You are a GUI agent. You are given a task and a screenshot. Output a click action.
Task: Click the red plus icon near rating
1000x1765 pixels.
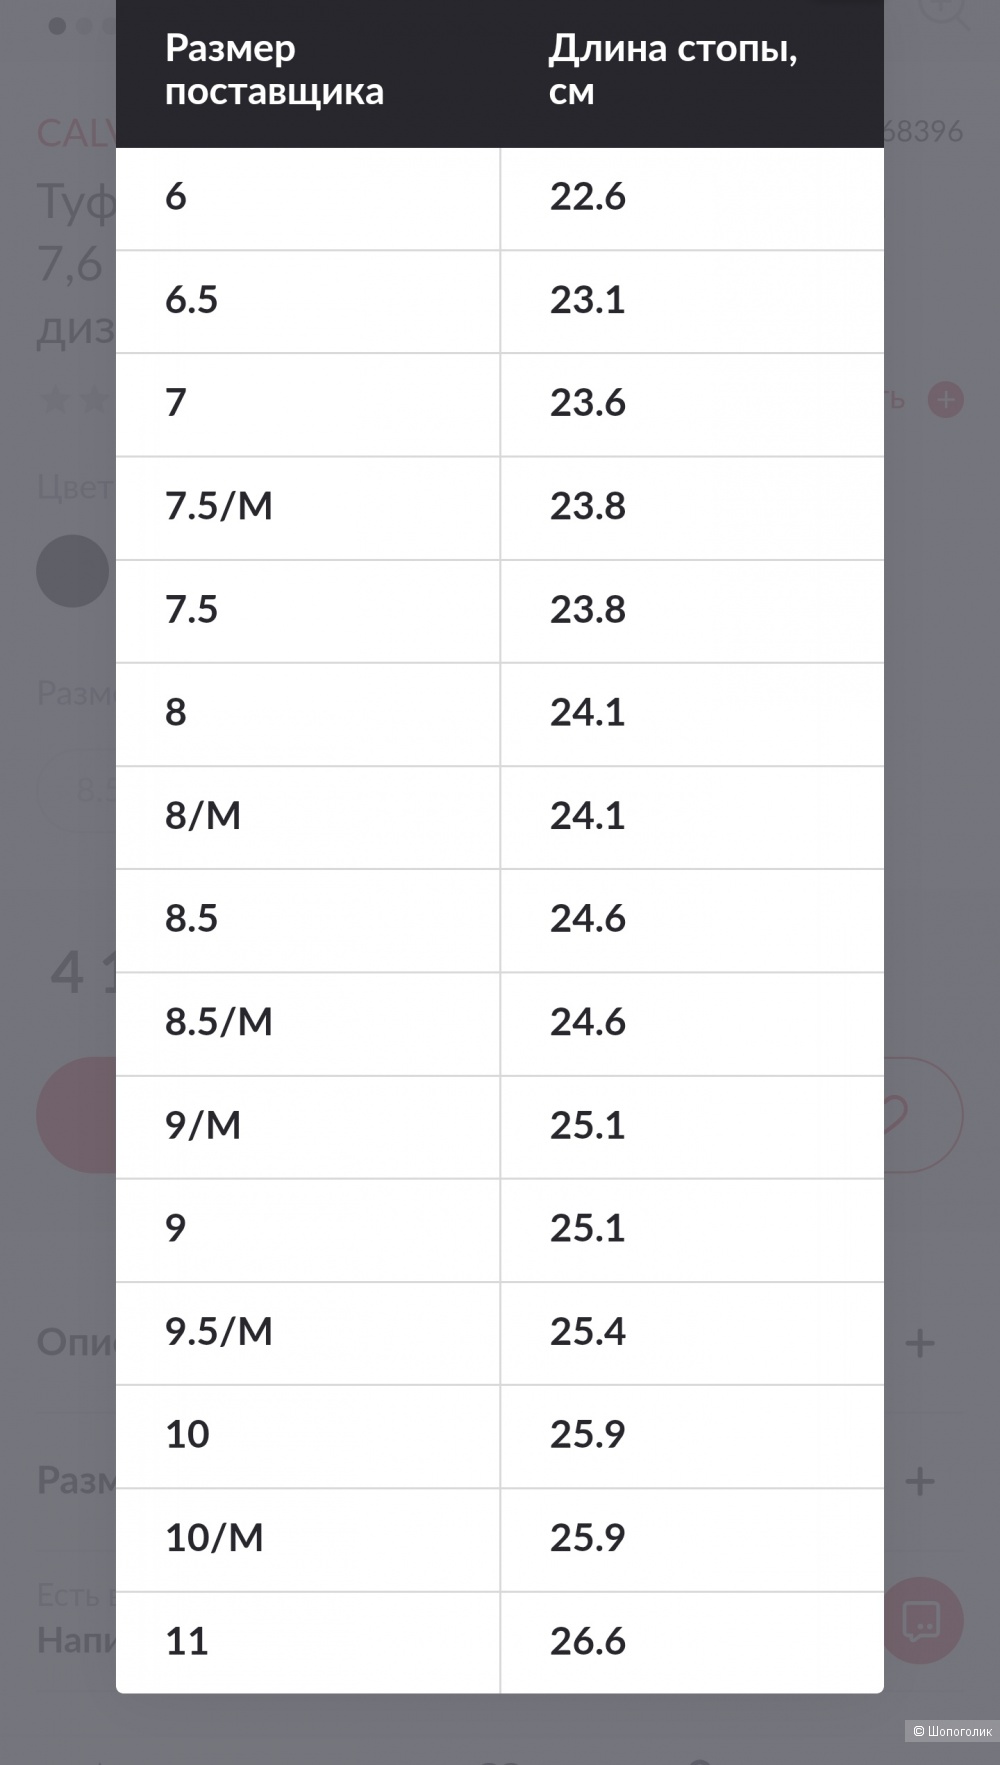(945, 400)
